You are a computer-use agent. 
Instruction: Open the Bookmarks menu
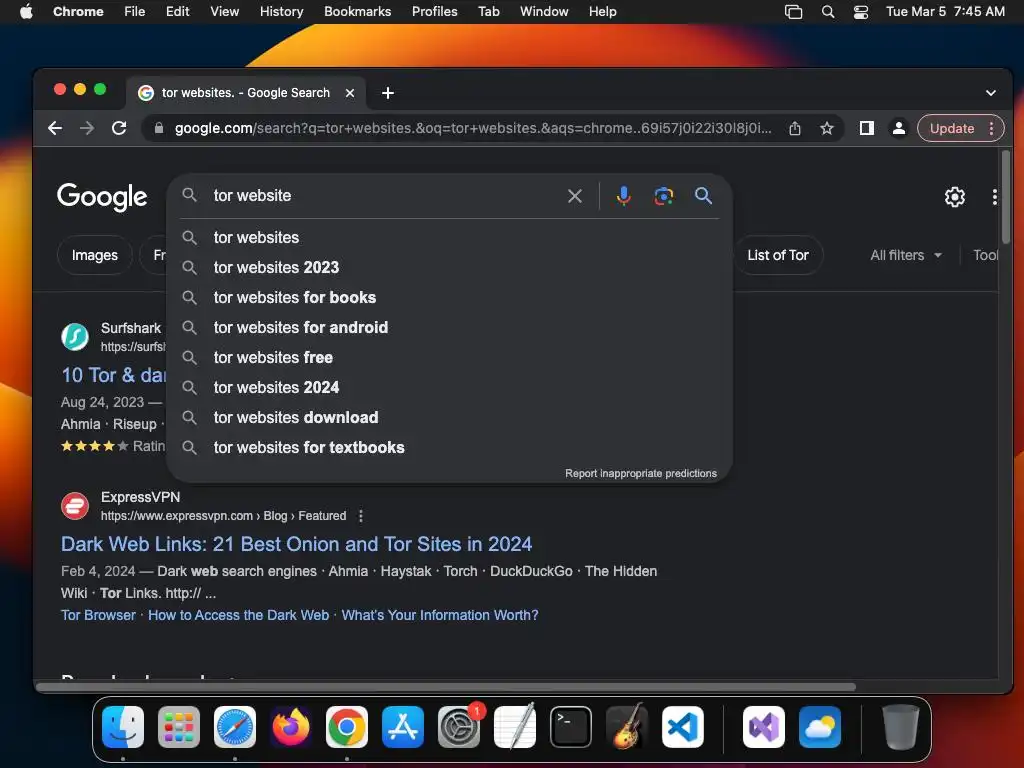coord(357,11)
